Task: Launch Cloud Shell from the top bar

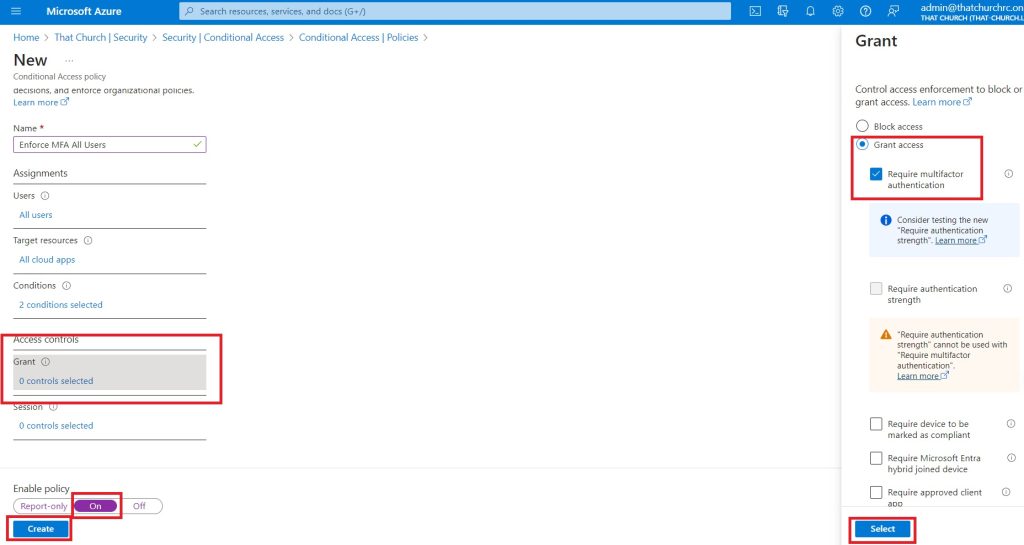Action: [755, 11]
